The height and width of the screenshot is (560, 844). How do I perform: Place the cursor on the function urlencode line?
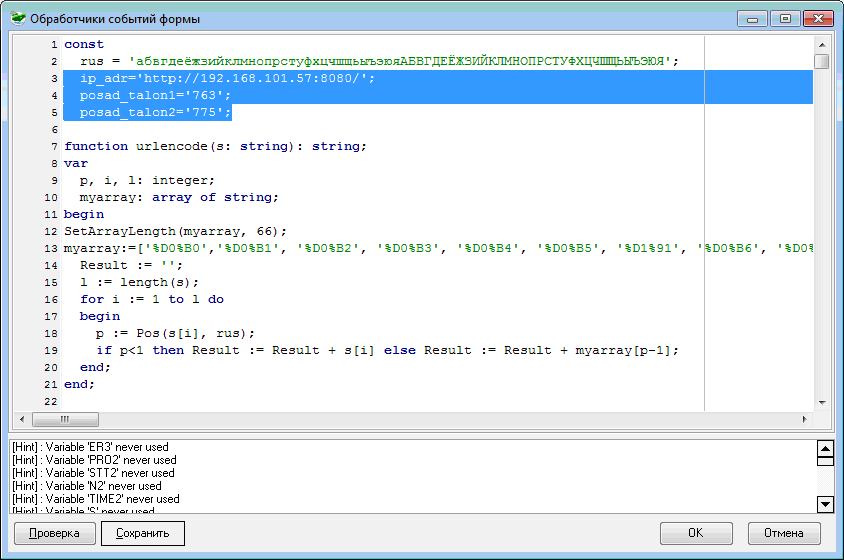215,146
